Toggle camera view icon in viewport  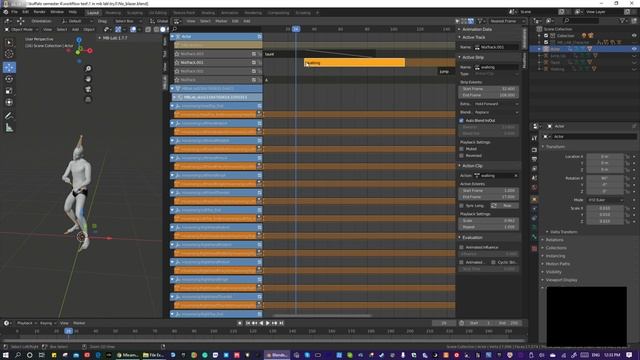88,89
